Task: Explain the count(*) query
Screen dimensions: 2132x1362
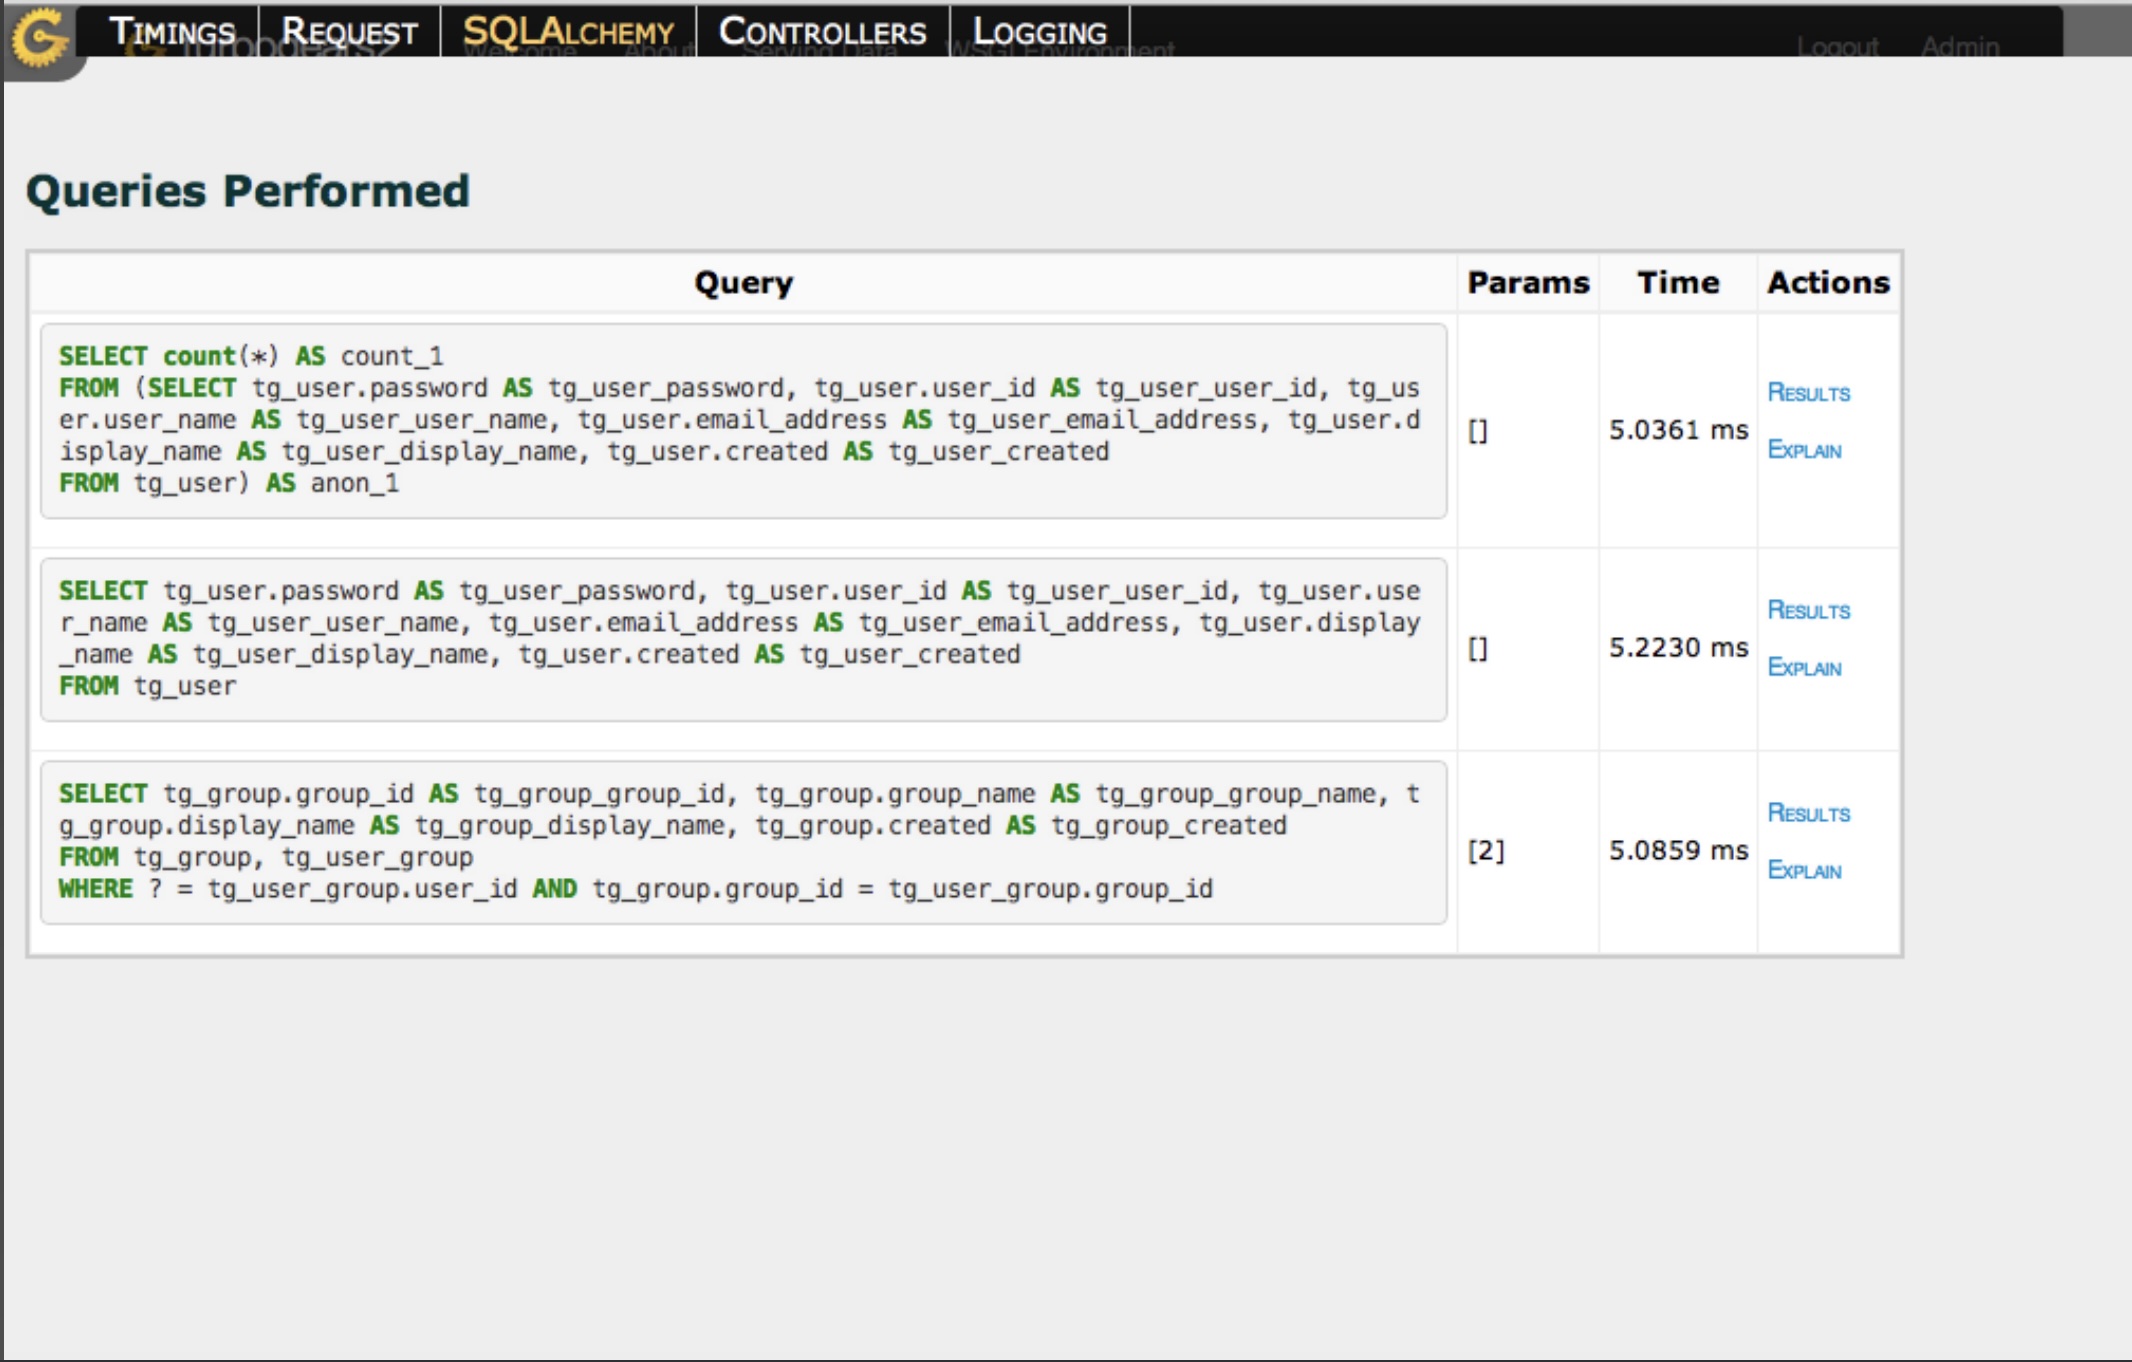Action: (1804, 449)
